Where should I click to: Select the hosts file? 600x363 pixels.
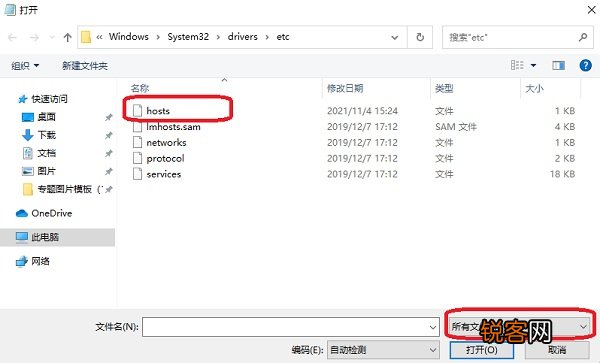(x=158, y=111)
